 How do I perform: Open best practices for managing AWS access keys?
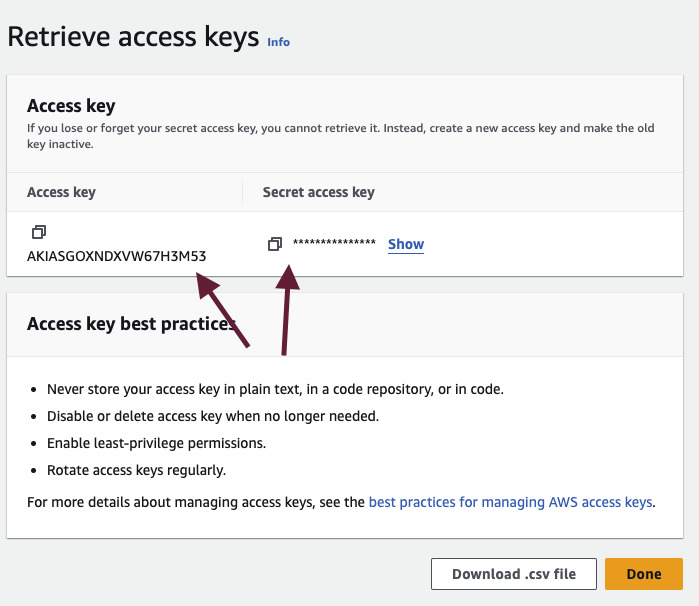[x=511, y=502]
